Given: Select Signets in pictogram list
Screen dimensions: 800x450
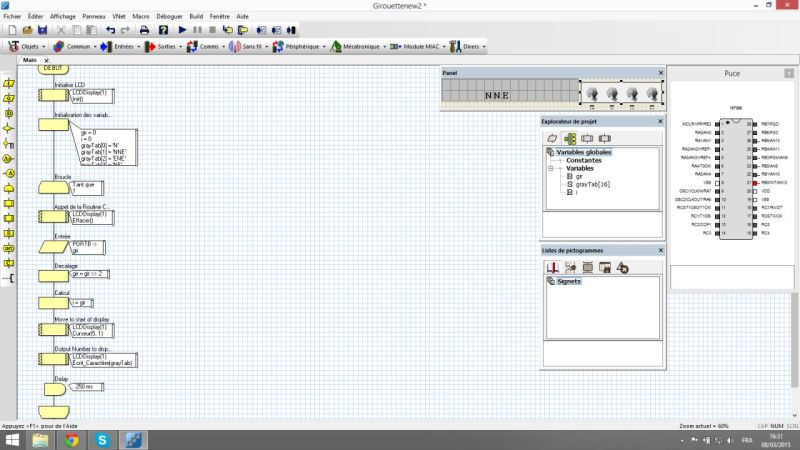Looking at the screenshot, I should [x=569, y=281].
